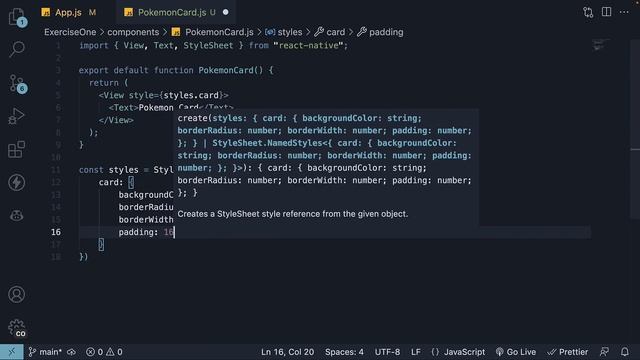Open the Explorer view in activity bar

[x=16, y=17]
